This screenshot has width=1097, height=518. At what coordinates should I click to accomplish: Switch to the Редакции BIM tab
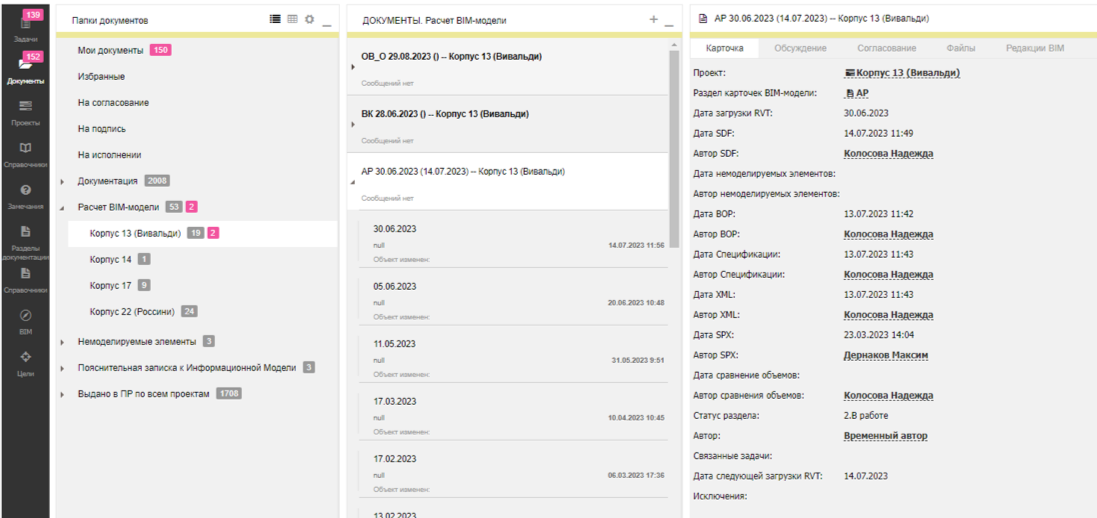(x=1035, y=48)
